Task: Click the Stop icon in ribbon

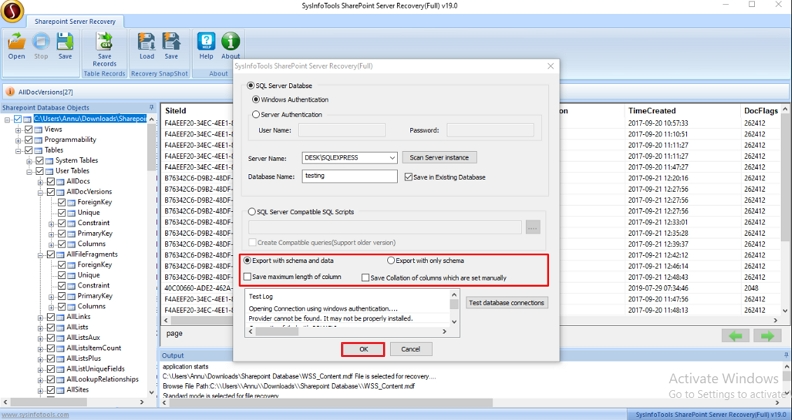Action: 41,44
